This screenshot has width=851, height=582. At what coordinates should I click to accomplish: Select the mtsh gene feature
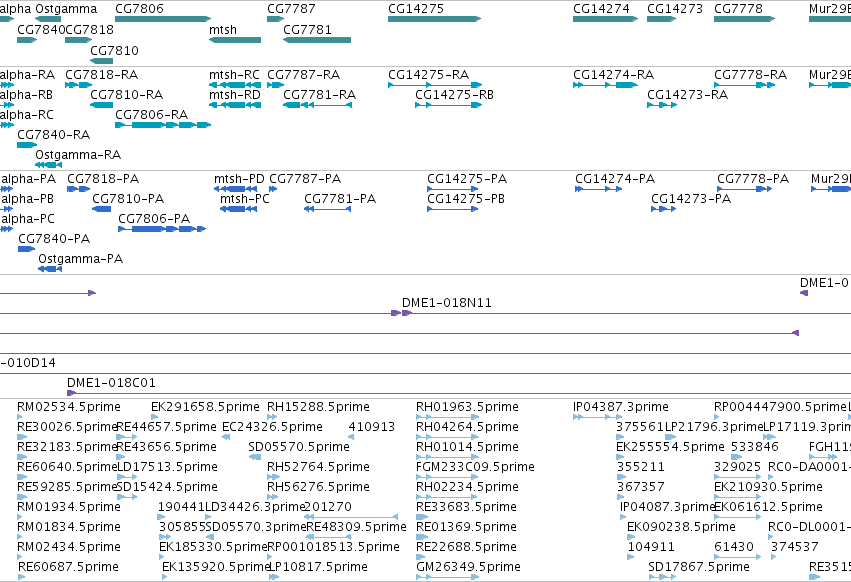pyautogui.click(x=235, y=40)
